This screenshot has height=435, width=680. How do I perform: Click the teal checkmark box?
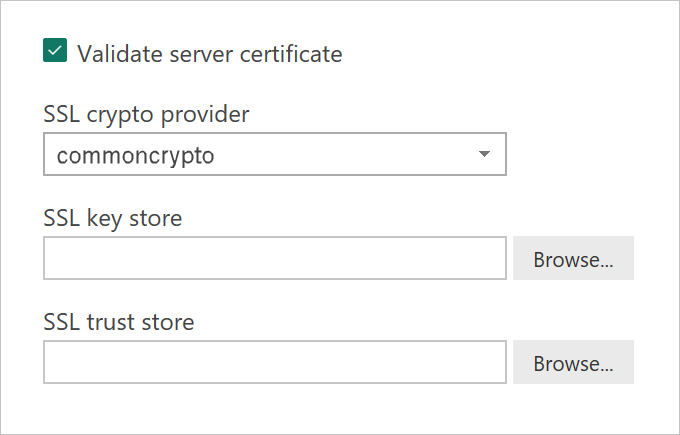pyautogui.click(x=55, y=52)
